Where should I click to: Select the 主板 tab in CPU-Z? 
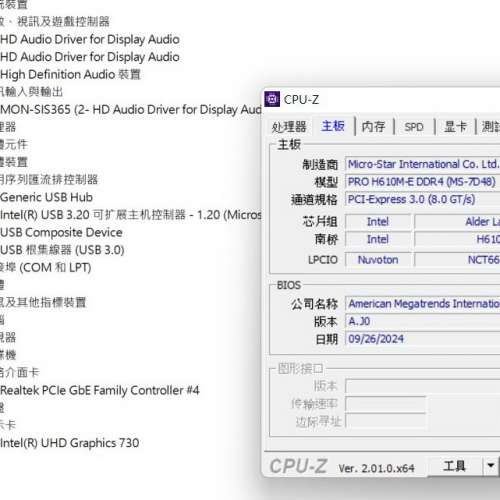pos(333,126)
